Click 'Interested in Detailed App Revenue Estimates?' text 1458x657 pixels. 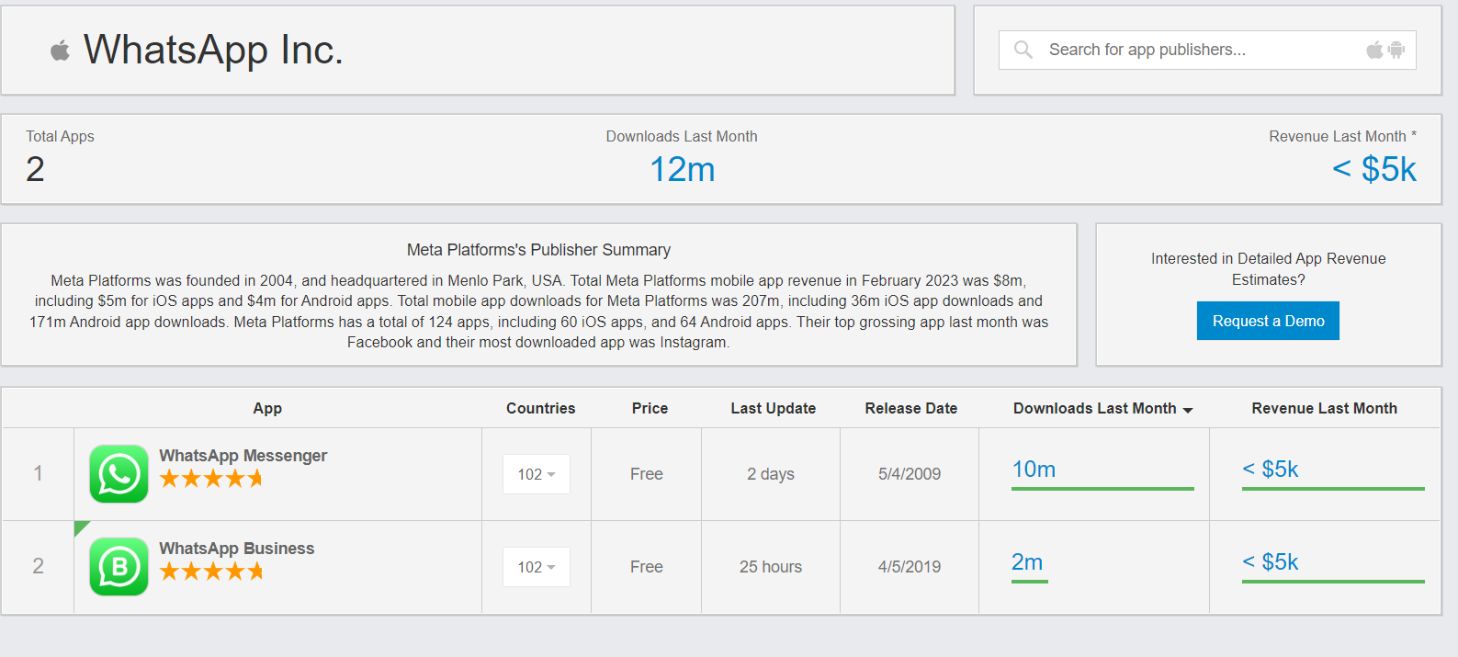(x=1268, y=269)
